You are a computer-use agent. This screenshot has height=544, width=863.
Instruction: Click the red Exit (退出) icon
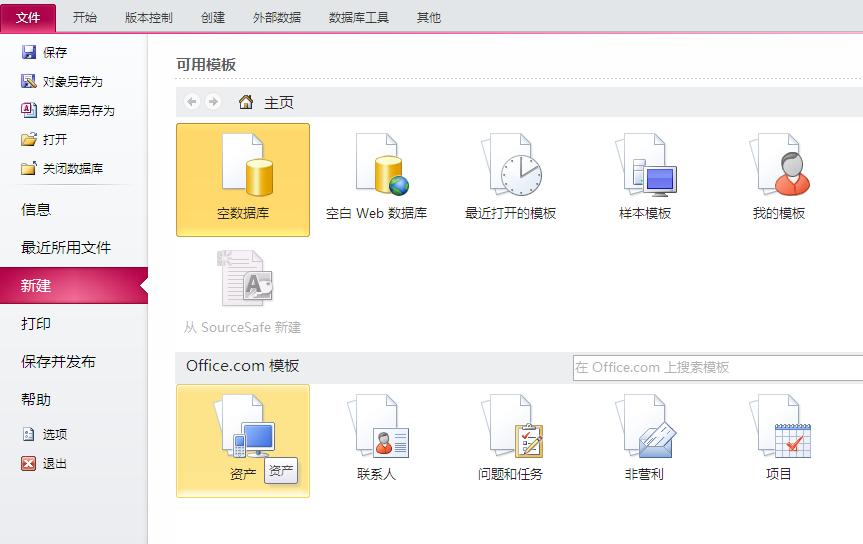pos(29,464)
